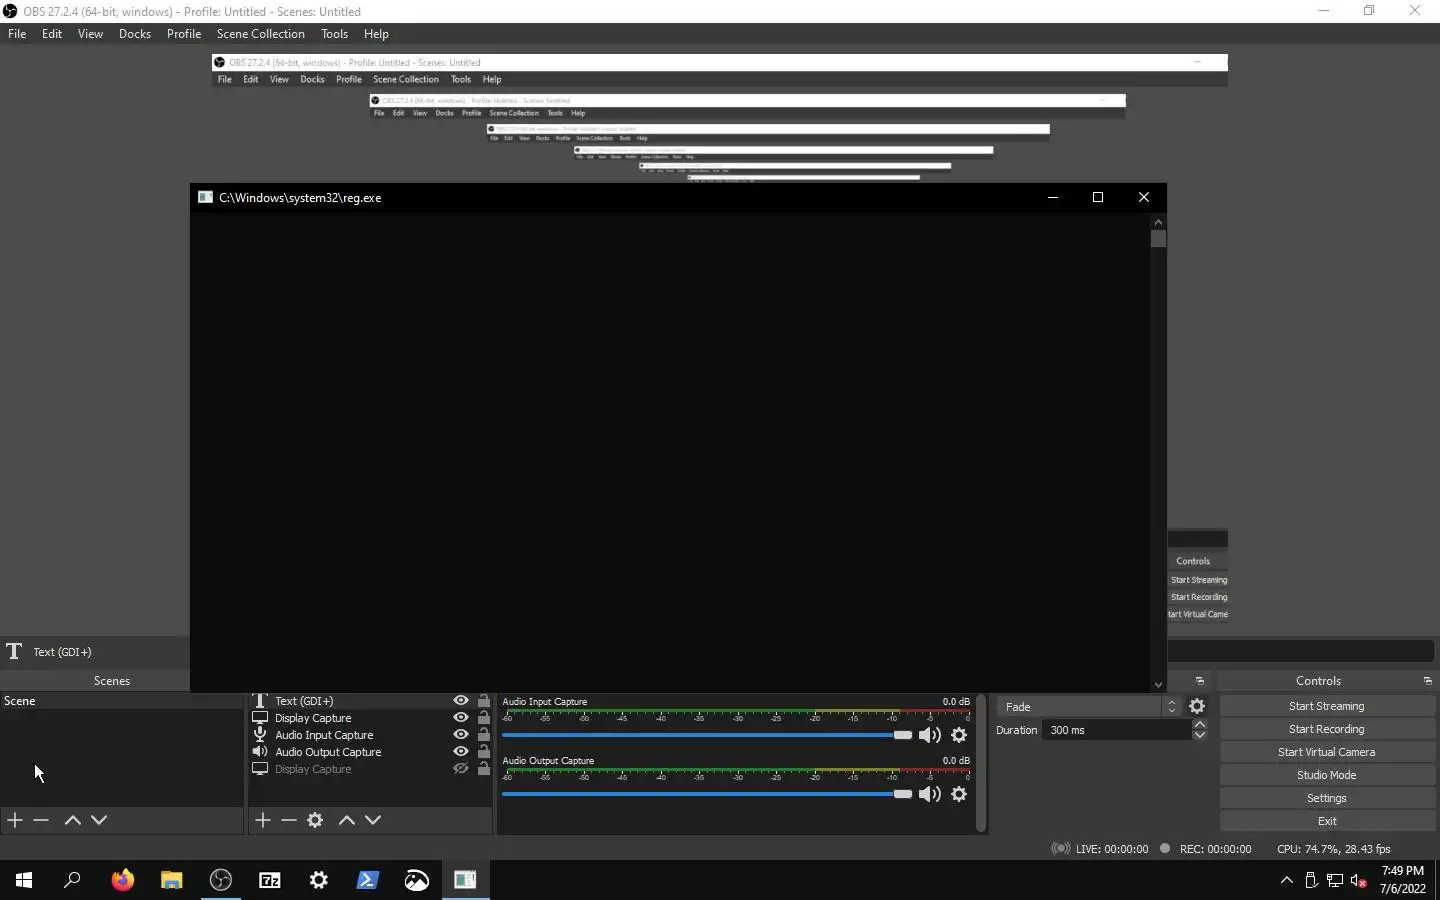Image resolution: width=1440 pixels, height=900 pixels.
Task: Open source properties gear below sources list
Action: [315, 820]
